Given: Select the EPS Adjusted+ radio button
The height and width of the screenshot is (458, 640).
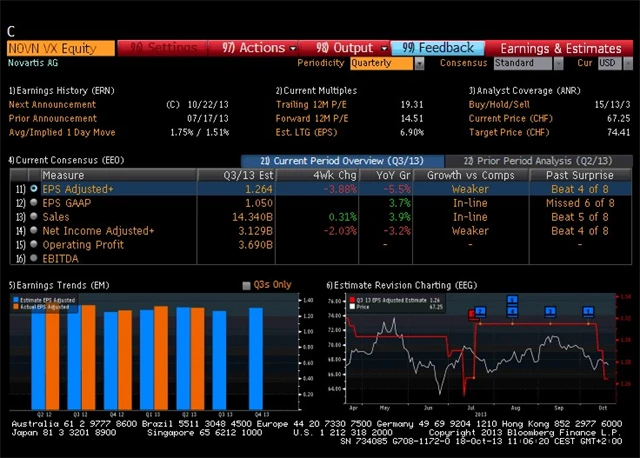Looking at the screenshot, I should [34, 189].
